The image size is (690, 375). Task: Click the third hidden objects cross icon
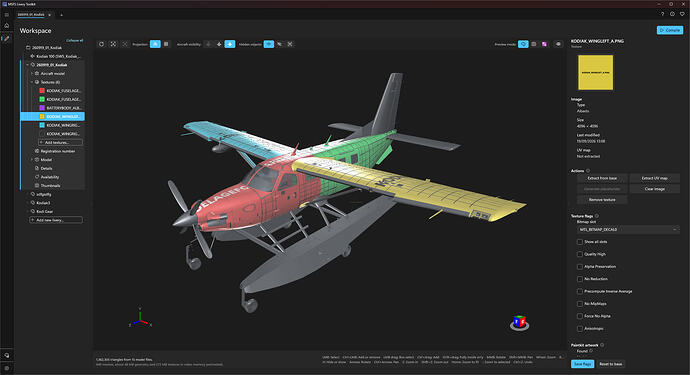[x=290, y=44]
